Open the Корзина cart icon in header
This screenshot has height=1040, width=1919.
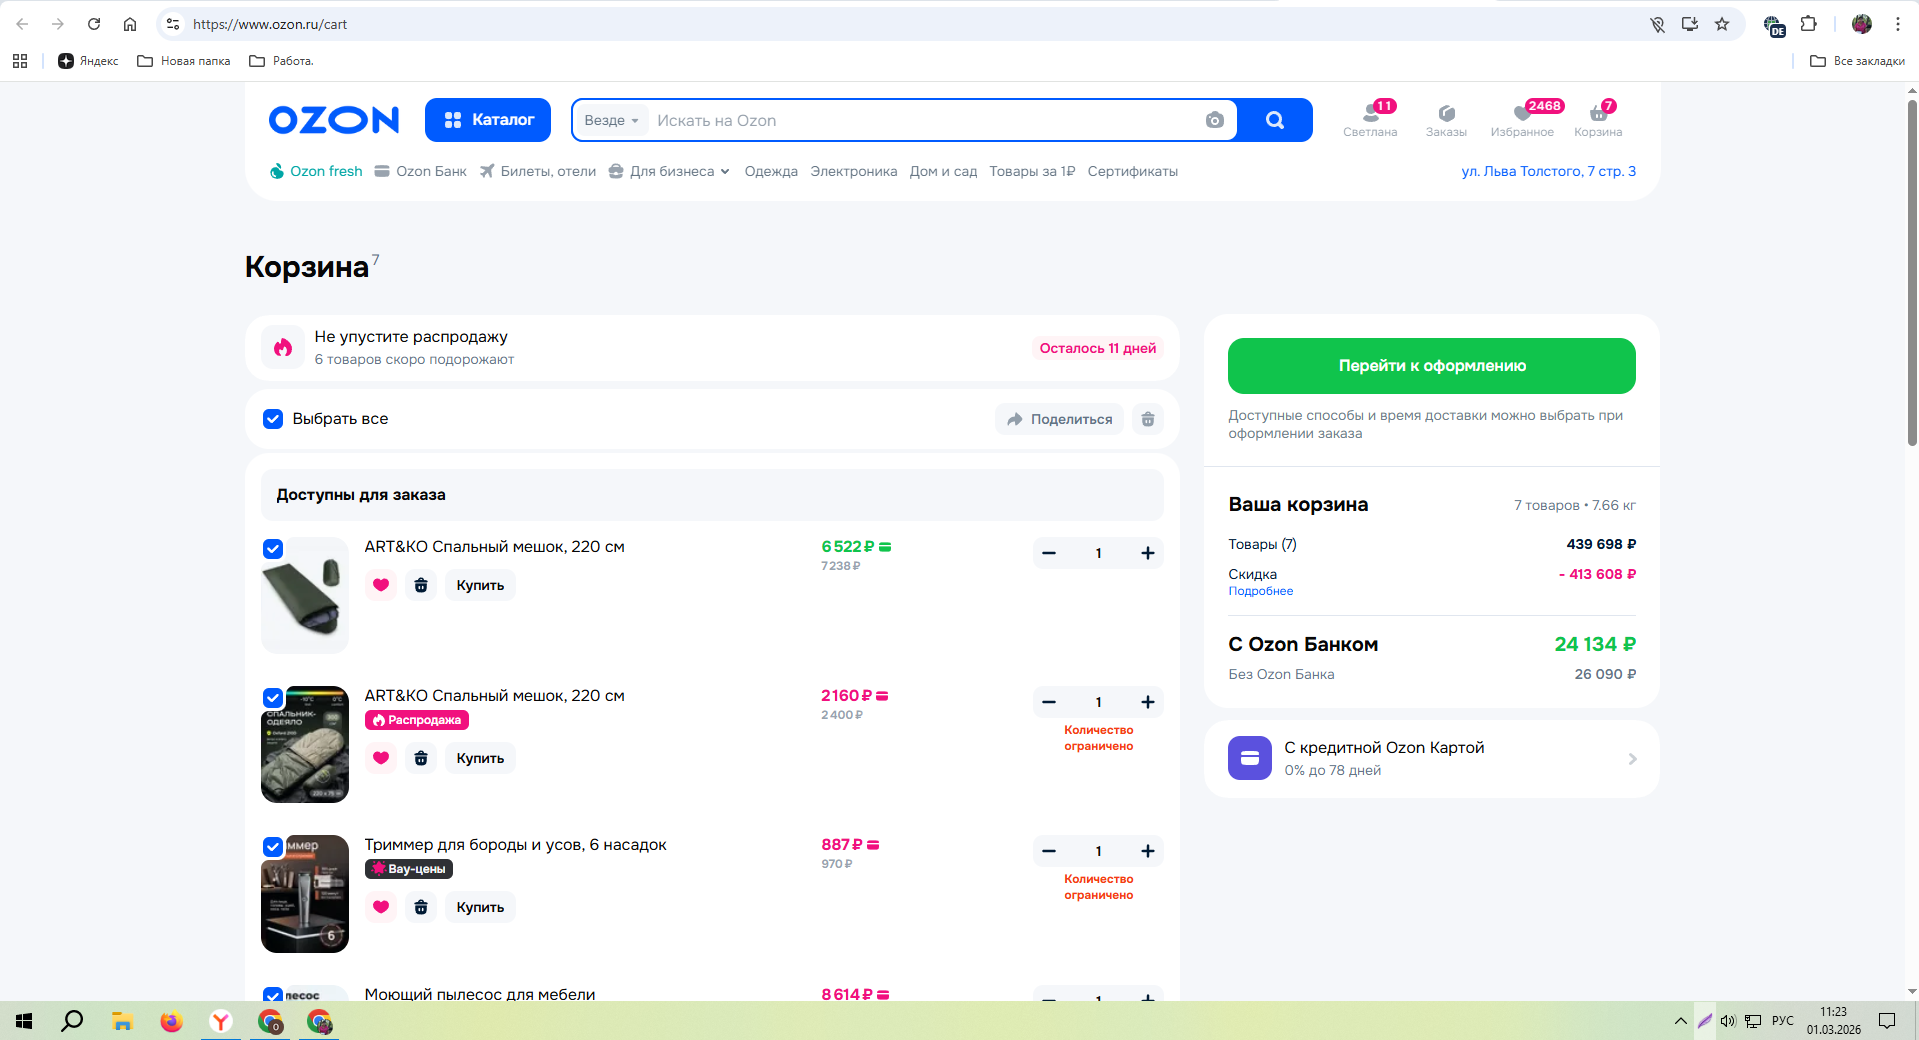pyautogui.click(x=1598, y=120)
